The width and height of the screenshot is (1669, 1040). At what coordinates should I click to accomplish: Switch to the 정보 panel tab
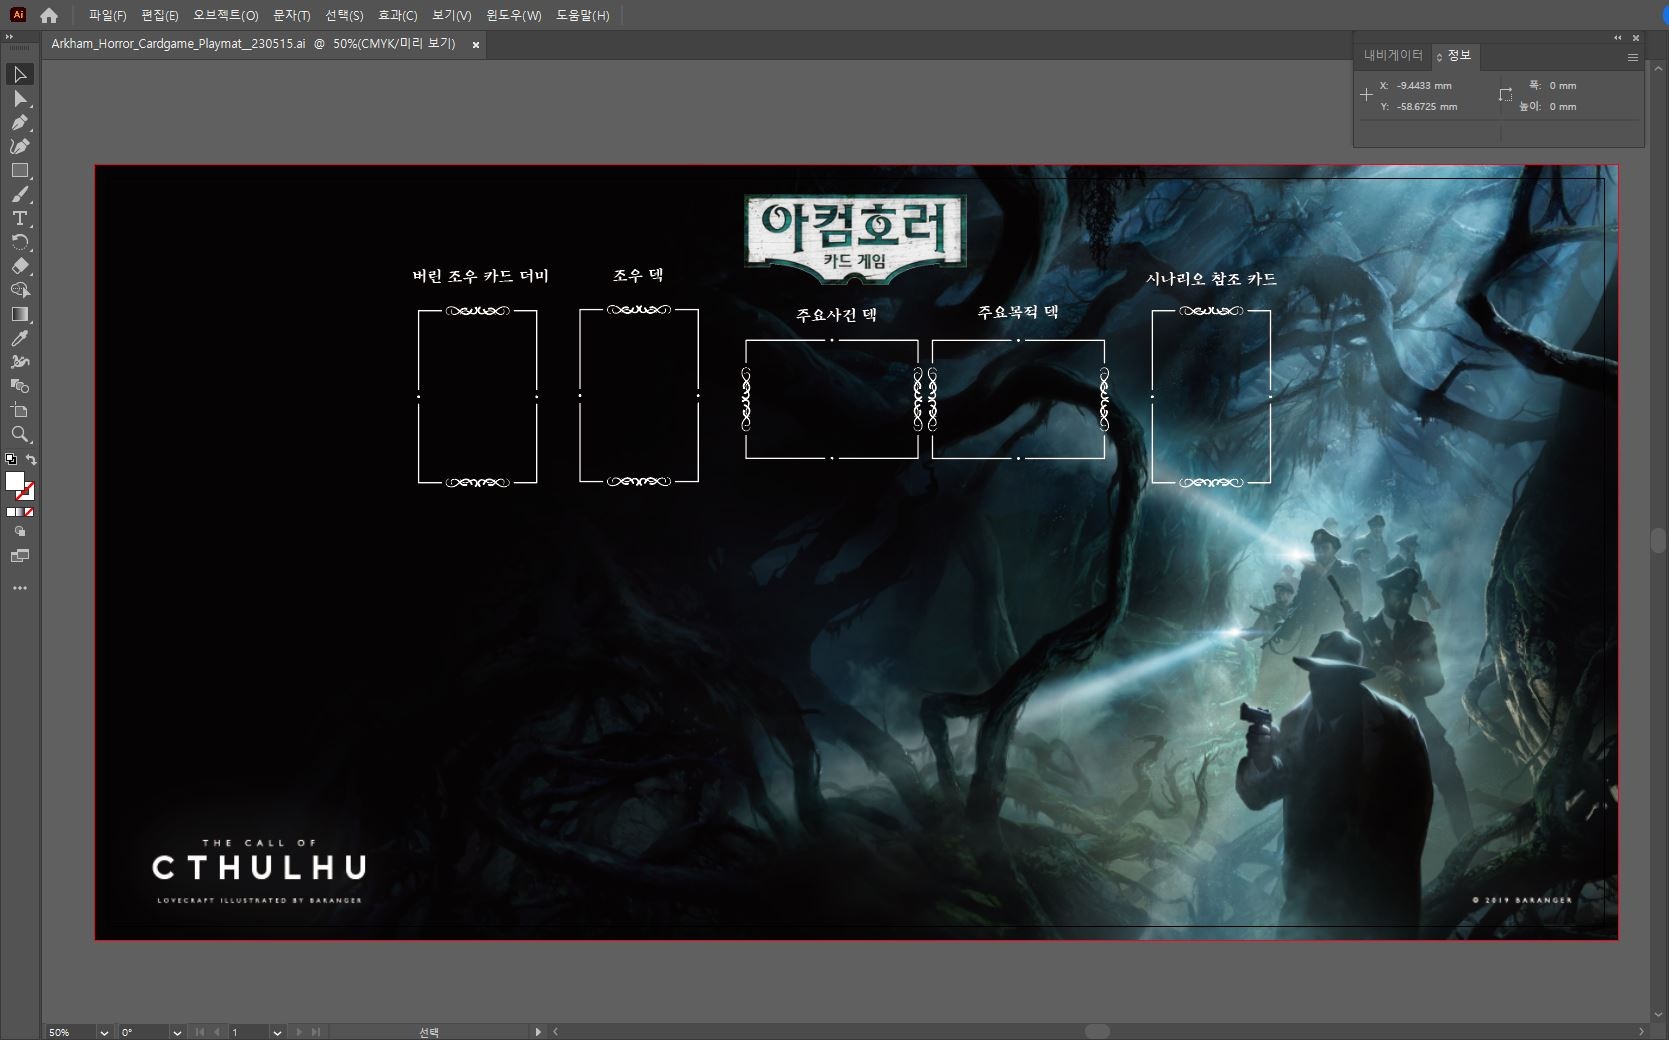pos(1455,56)
